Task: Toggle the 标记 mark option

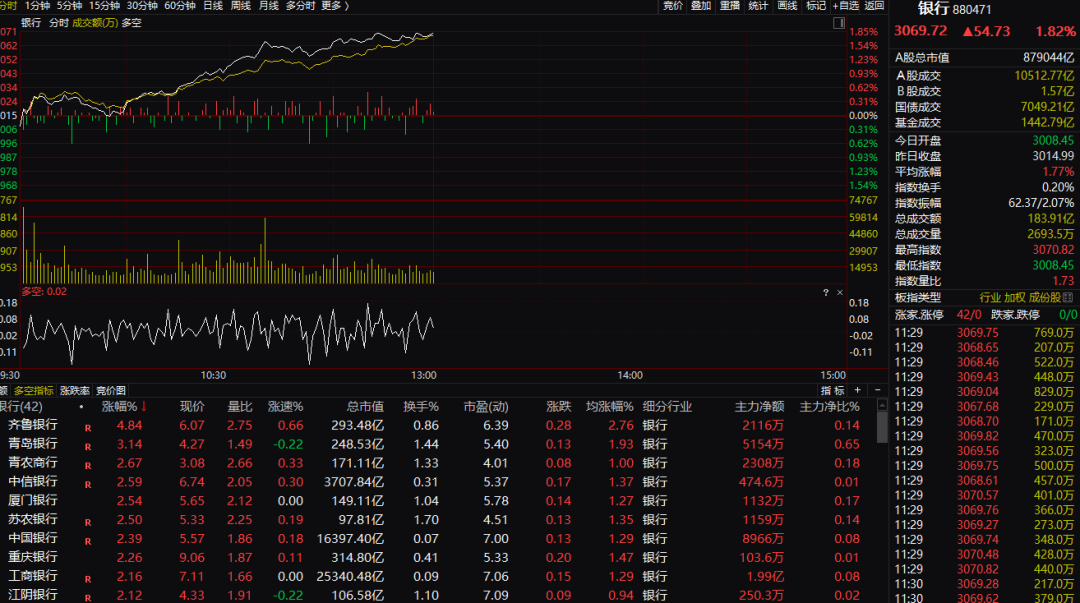Action: [816, 6]
